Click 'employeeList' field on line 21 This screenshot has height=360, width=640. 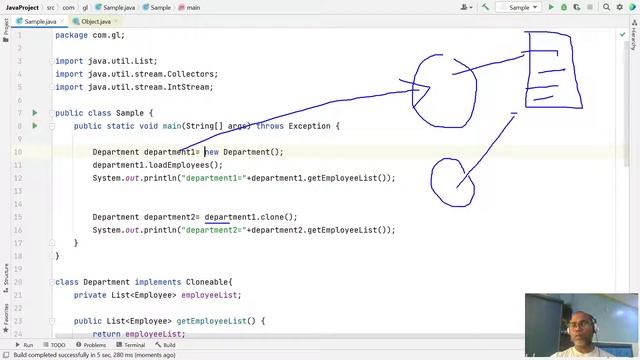pos(209,295)
